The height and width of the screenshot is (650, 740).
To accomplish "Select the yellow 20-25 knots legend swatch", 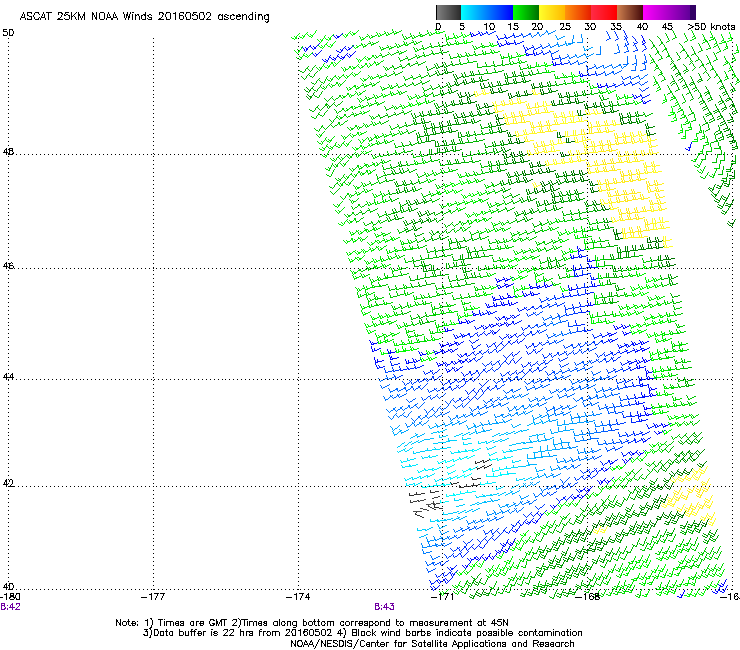I will (552, 12).
